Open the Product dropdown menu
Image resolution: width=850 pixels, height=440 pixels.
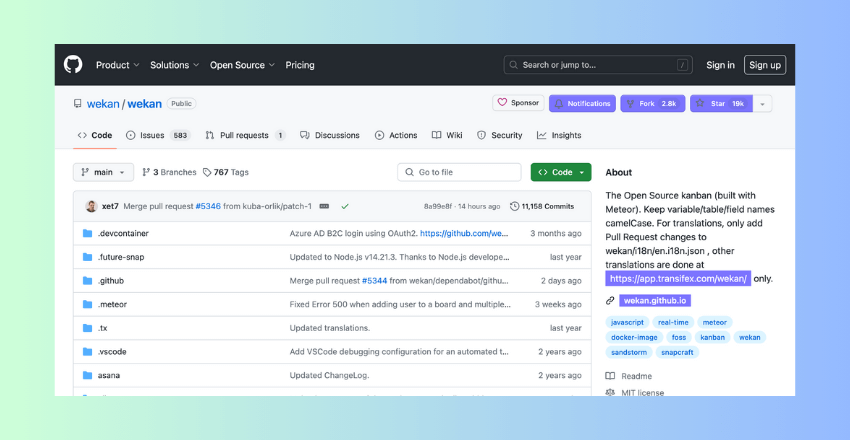tap(118, 65)
